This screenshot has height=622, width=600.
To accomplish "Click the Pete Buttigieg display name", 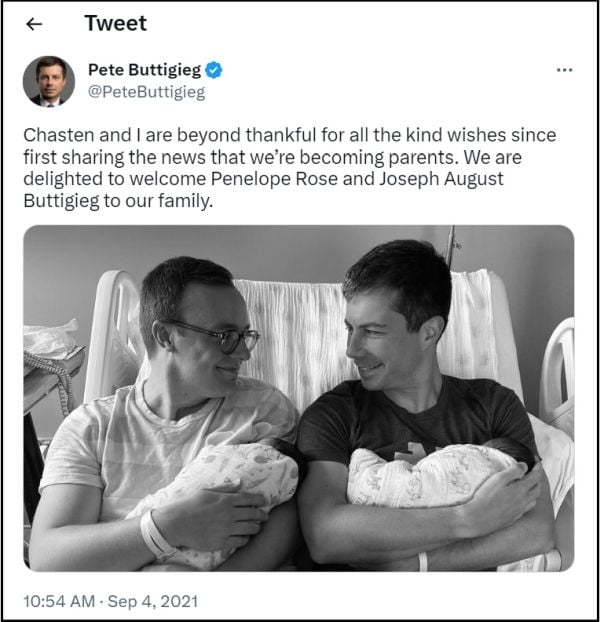I will (x=144, y=70).
